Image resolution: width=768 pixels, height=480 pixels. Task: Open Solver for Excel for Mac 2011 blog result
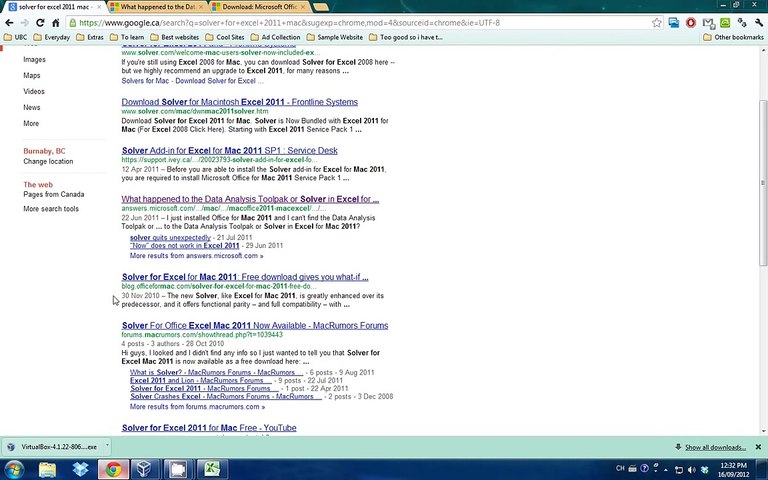tap(245, 277)
